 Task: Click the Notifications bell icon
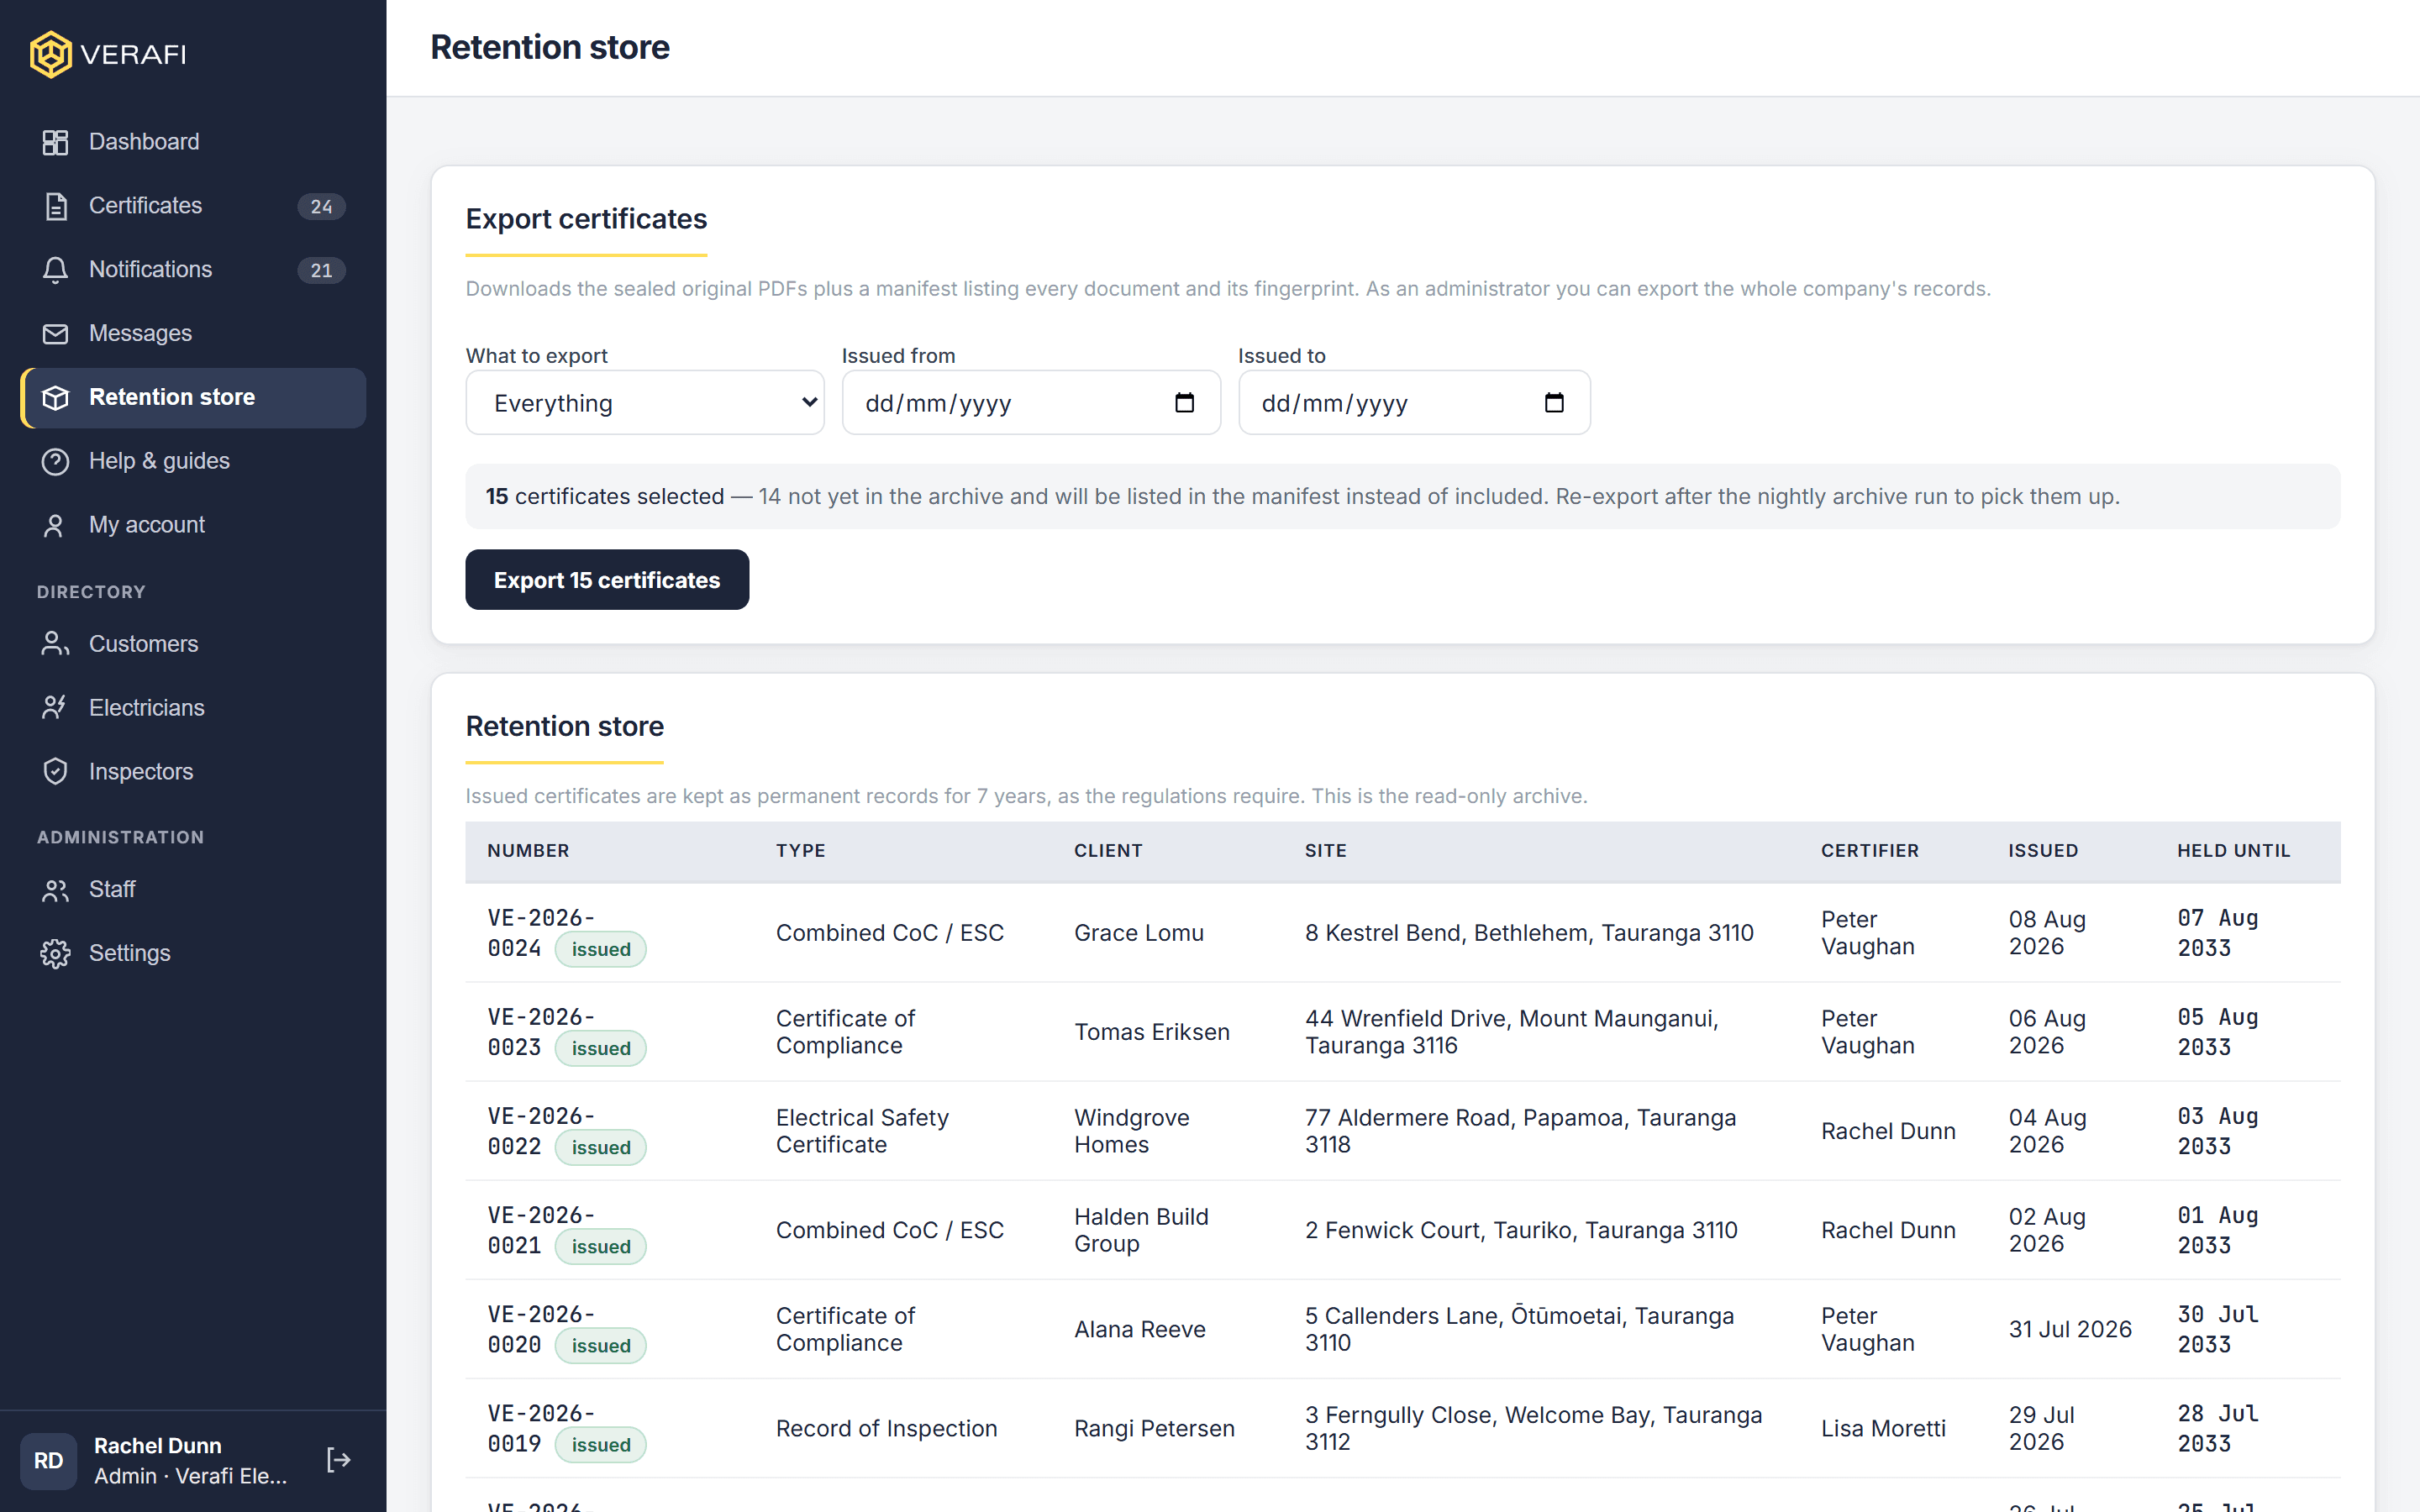click(x=55, y=270)
